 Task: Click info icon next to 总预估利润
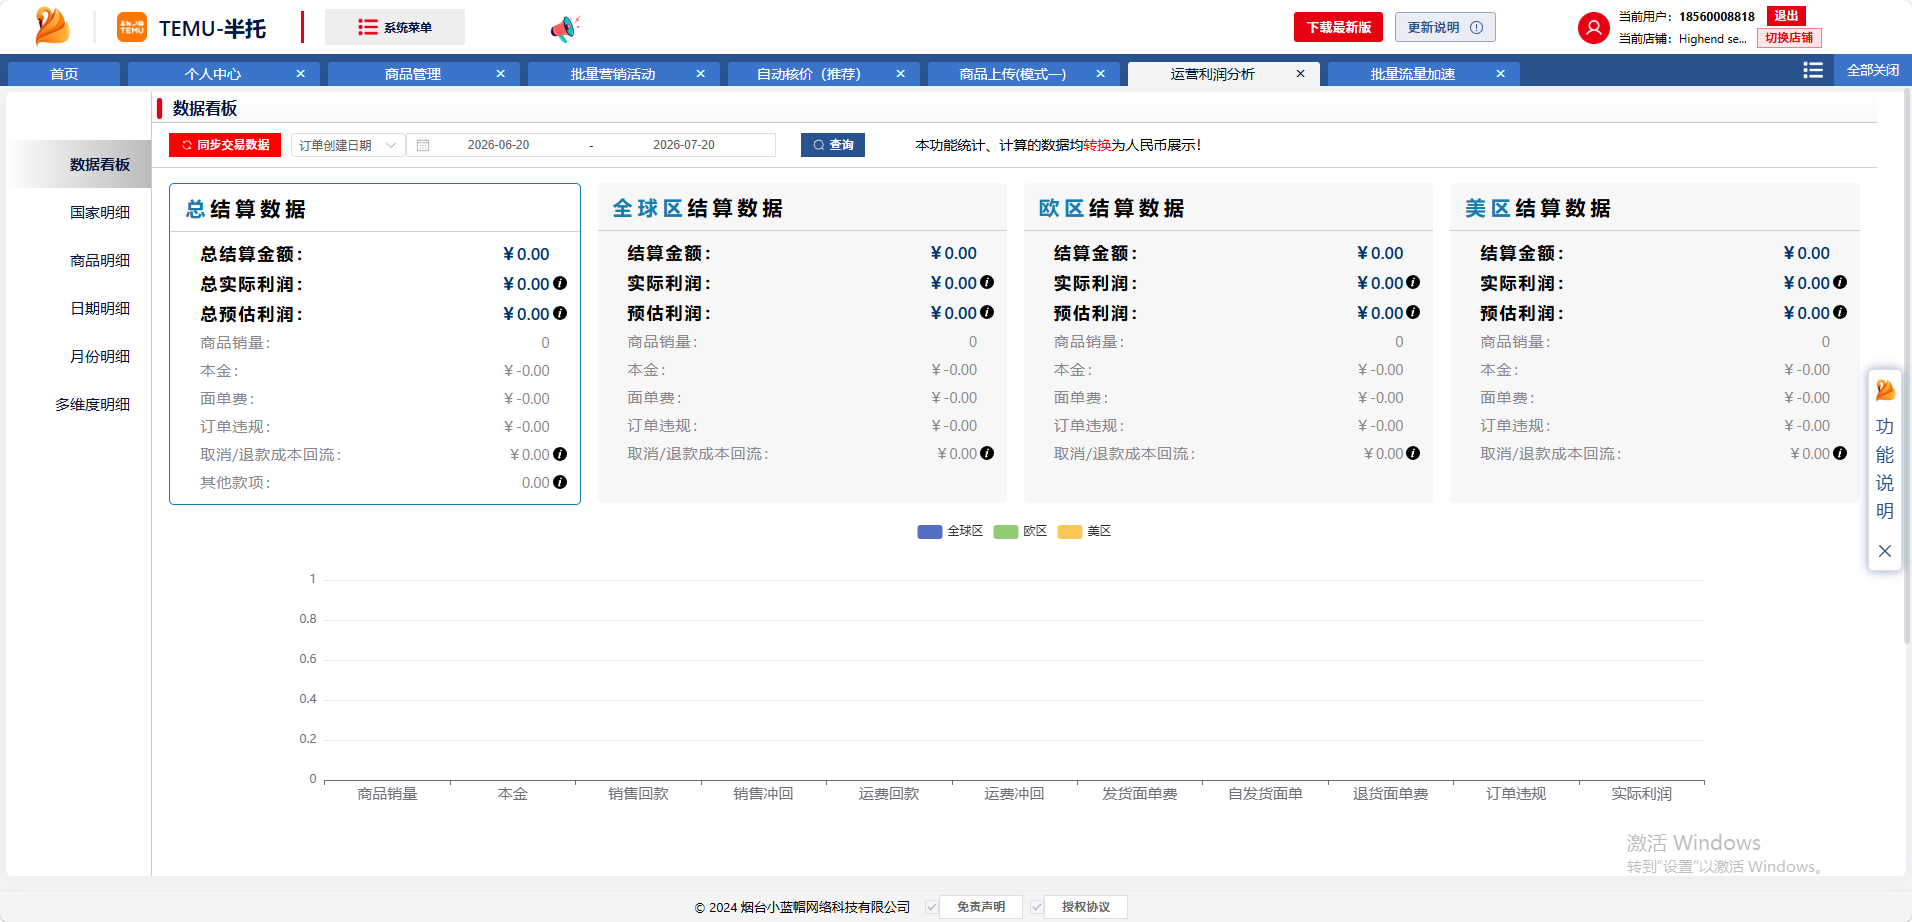coord(560,313)
